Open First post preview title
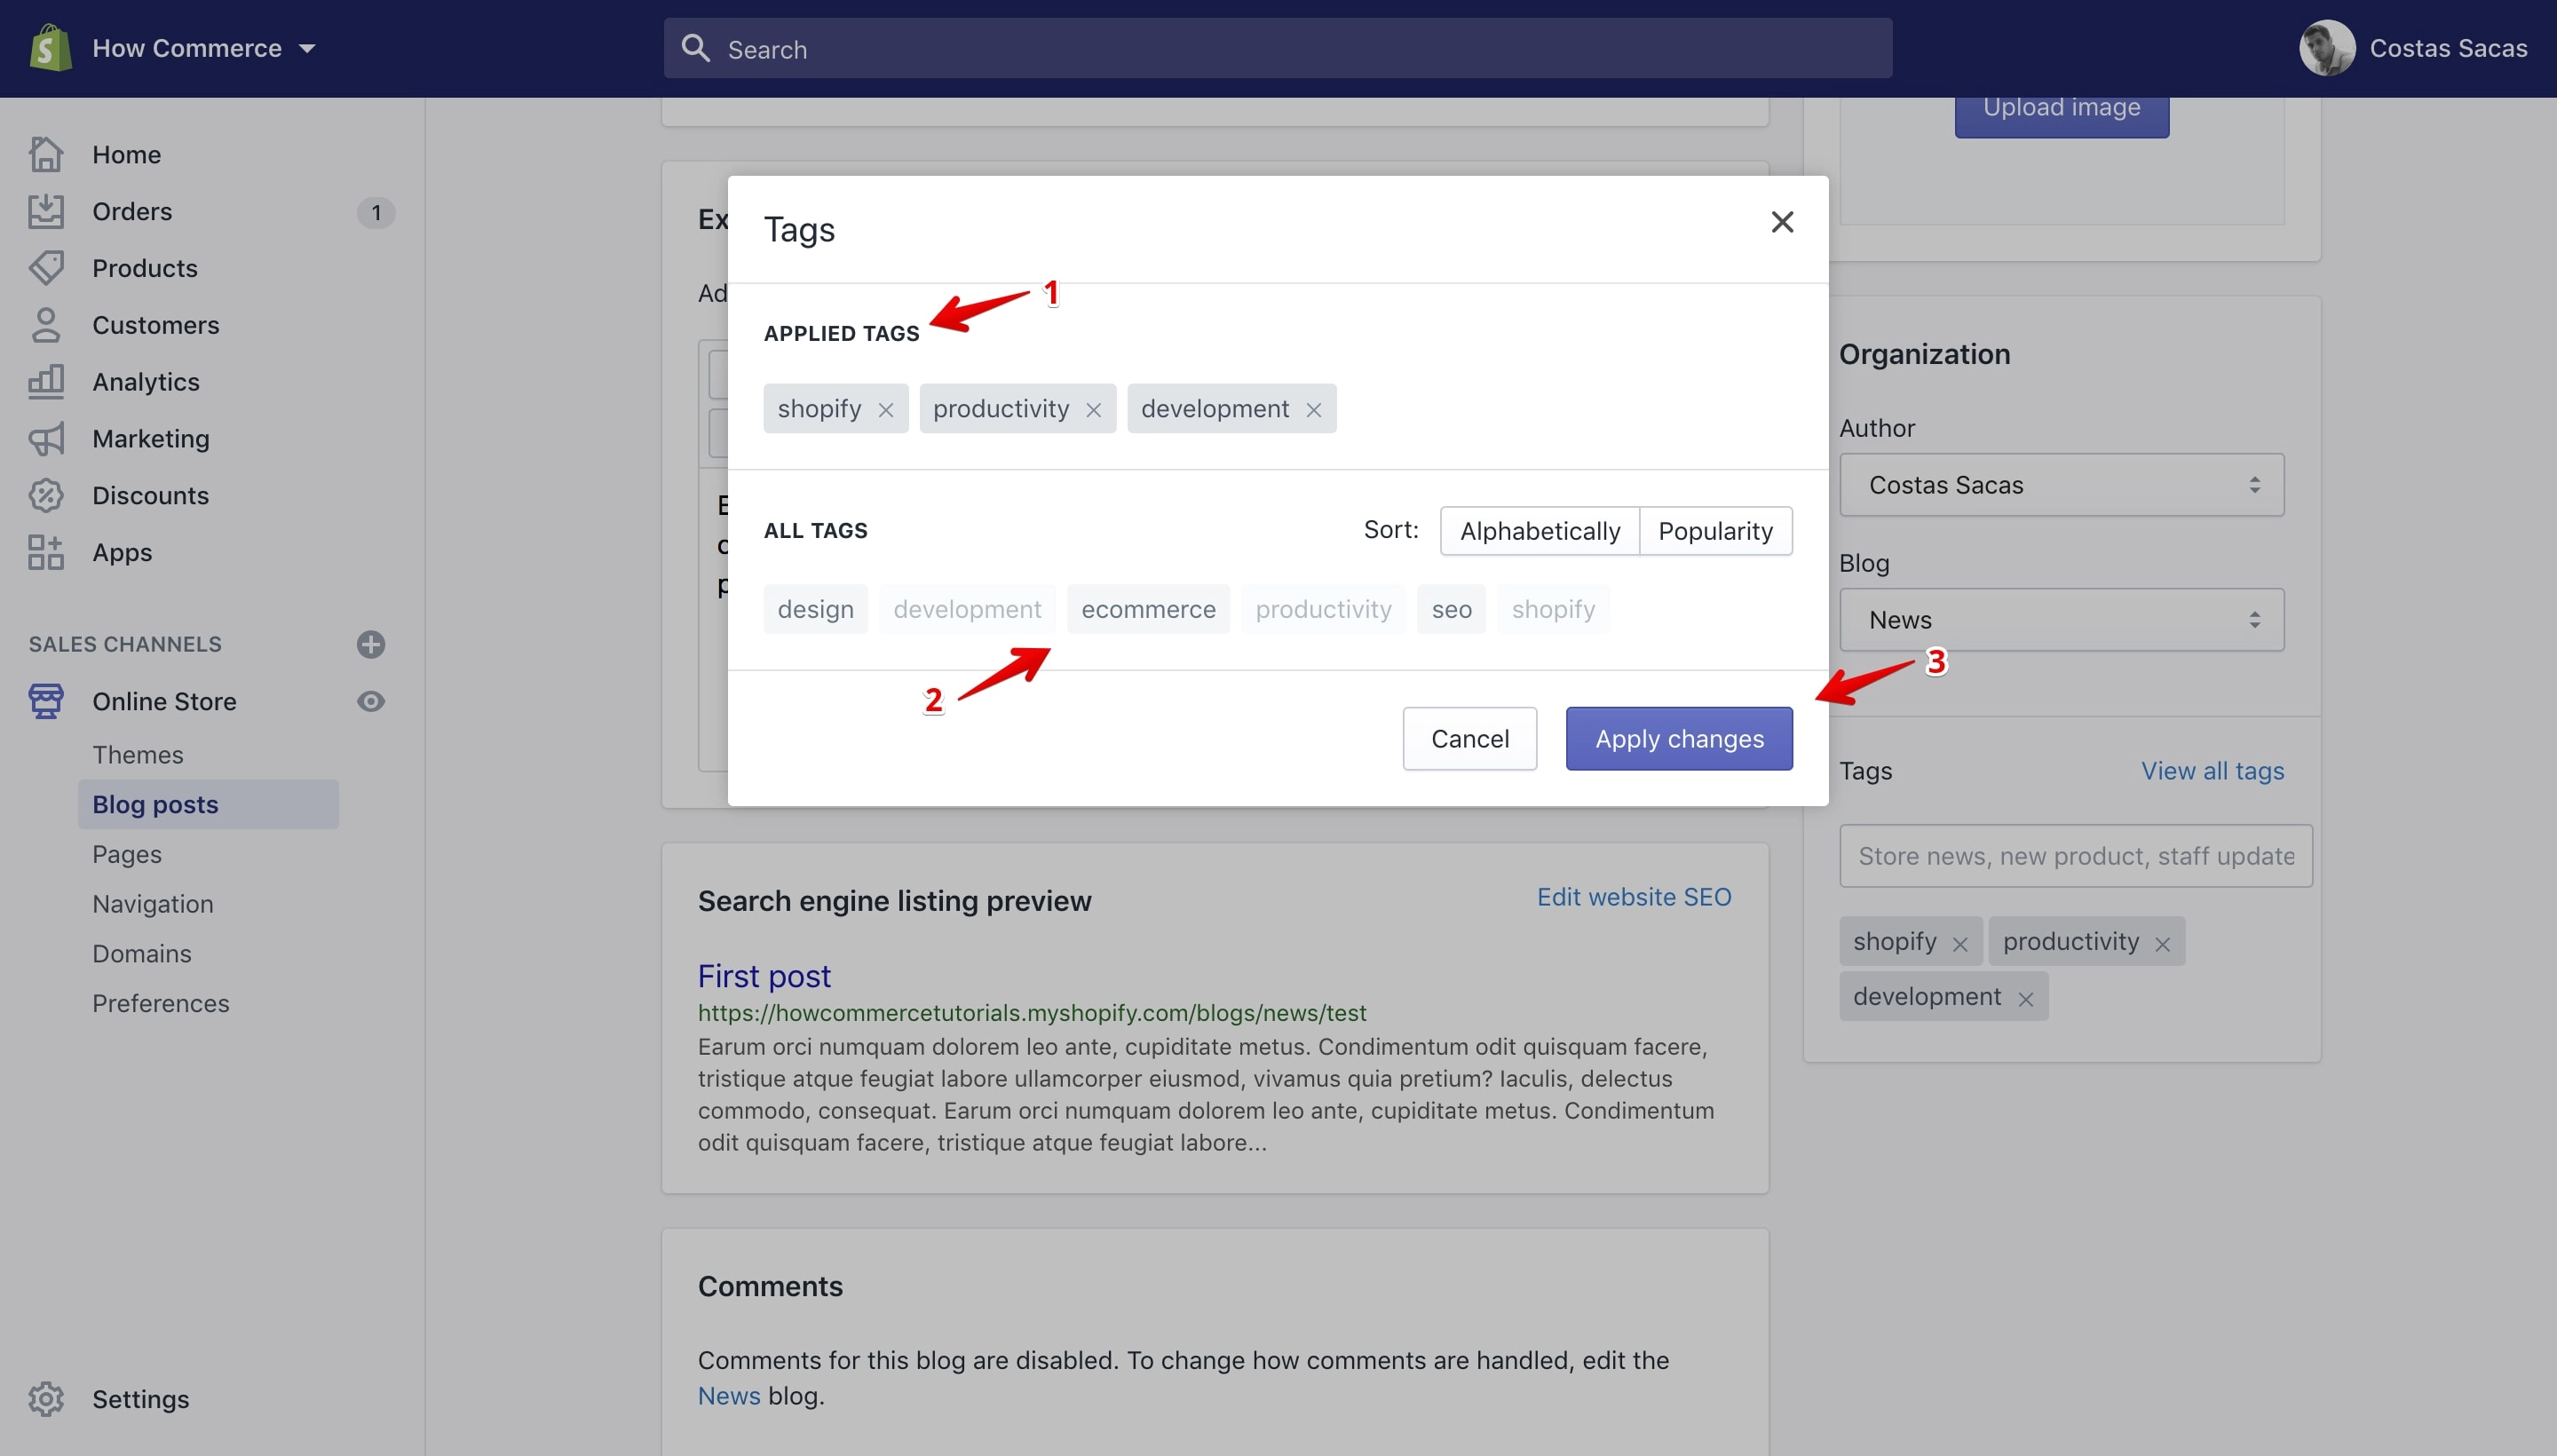2557x1456 pixels. pyautogui.click(x=764, y=976)
